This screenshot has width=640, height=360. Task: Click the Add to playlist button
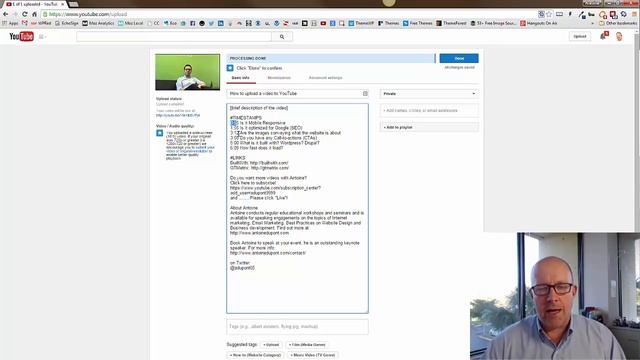point(429,127)
